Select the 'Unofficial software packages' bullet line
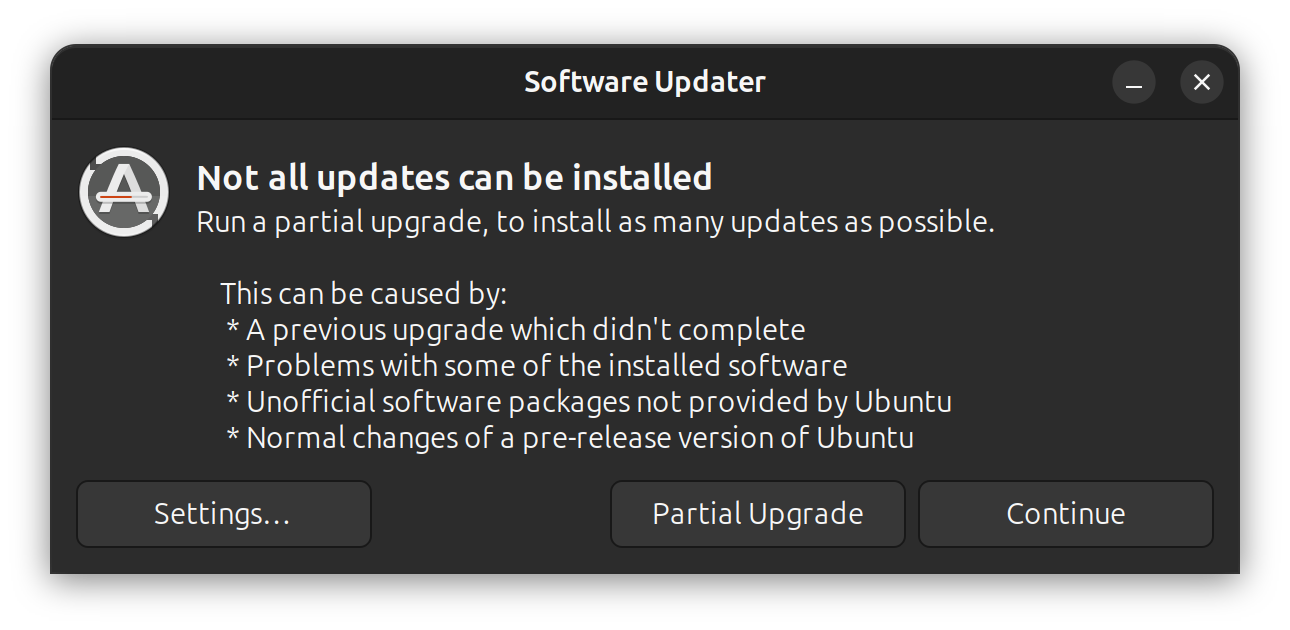This screenshot has width=1290, height=630. (588, 402)
